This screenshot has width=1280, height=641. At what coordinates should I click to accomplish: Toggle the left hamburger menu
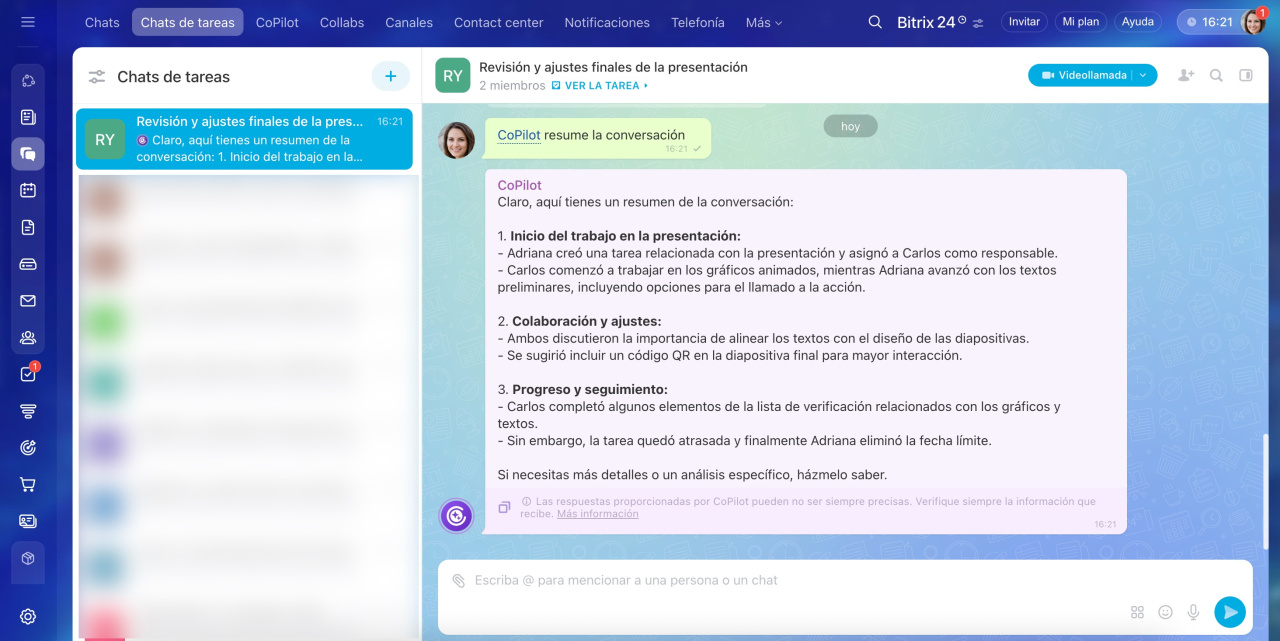[28, 22]
